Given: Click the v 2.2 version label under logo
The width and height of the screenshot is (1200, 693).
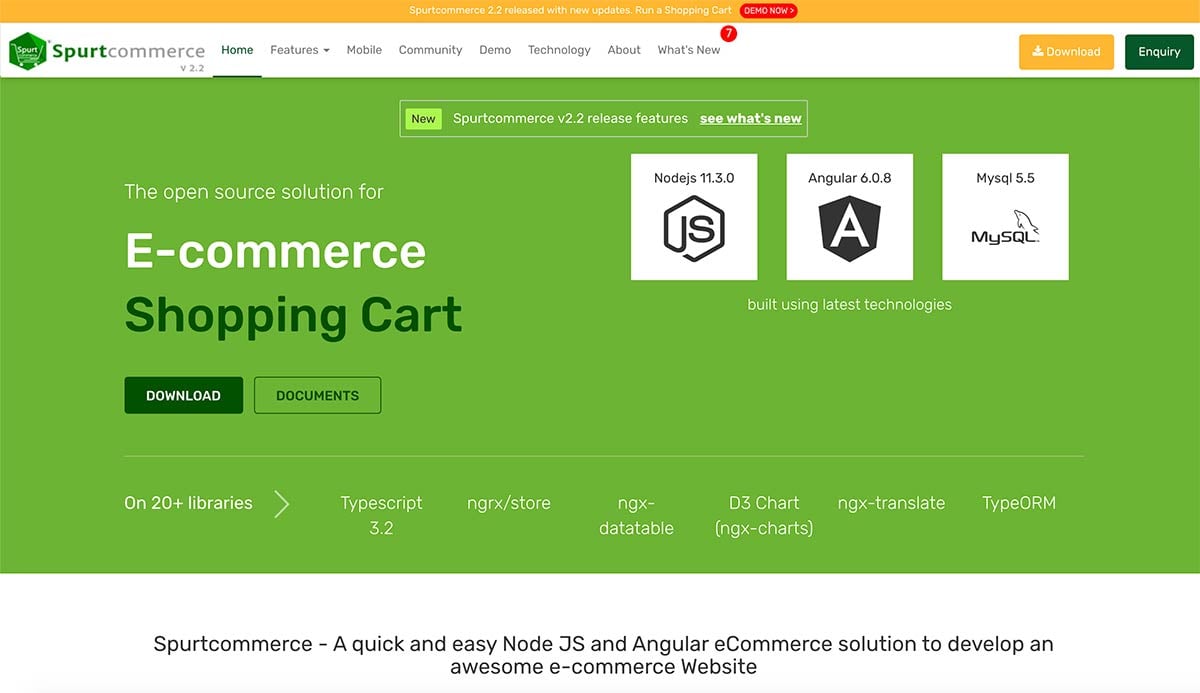Looking at the screenshot, I should click(x=192, y=68).
